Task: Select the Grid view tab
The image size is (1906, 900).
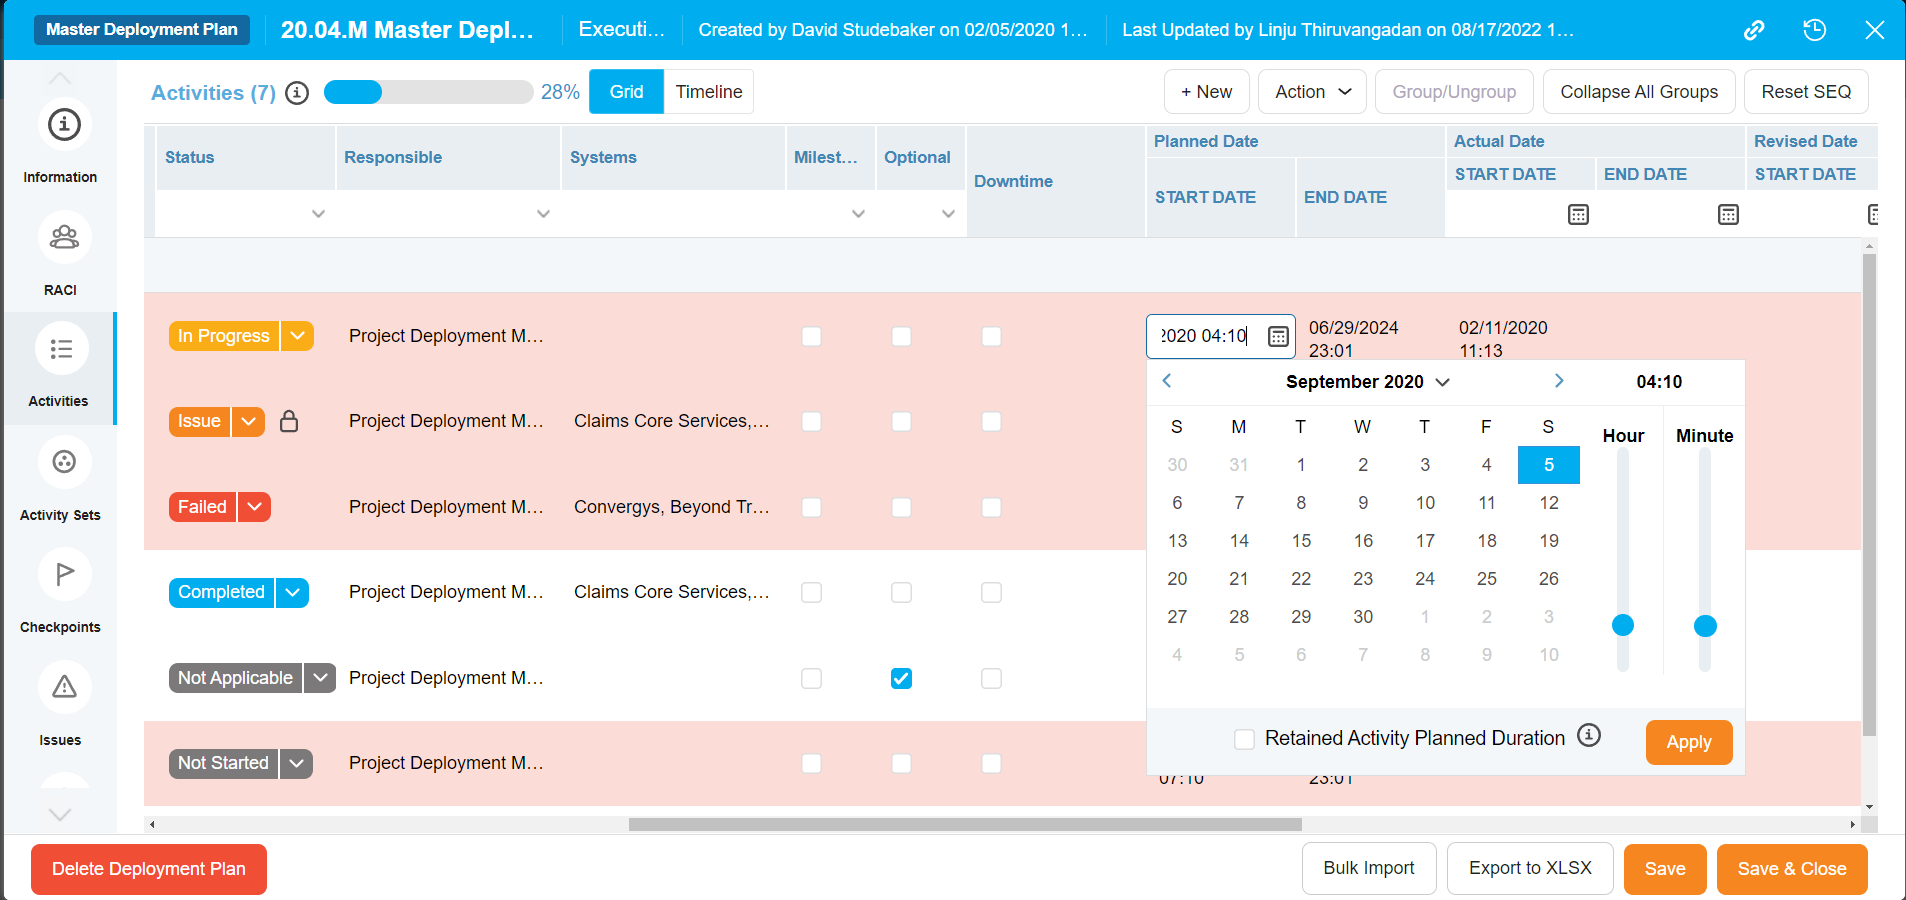Action: pos(626,92)
